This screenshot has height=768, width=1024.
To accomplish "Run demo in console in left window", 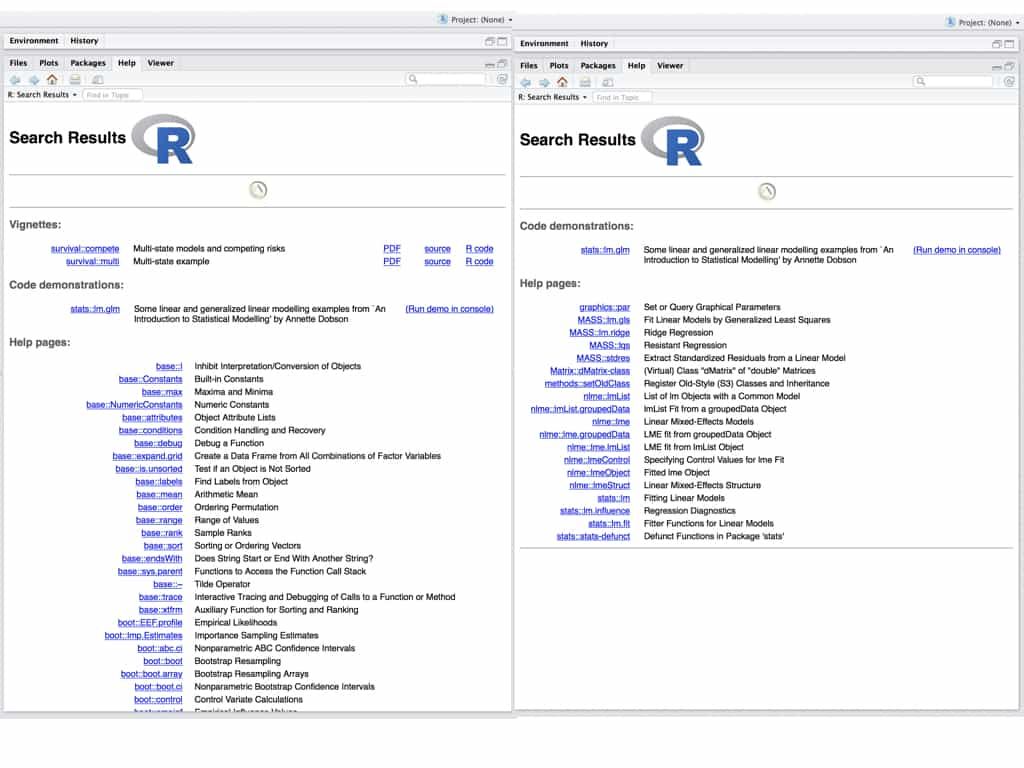I will (449, 309).
